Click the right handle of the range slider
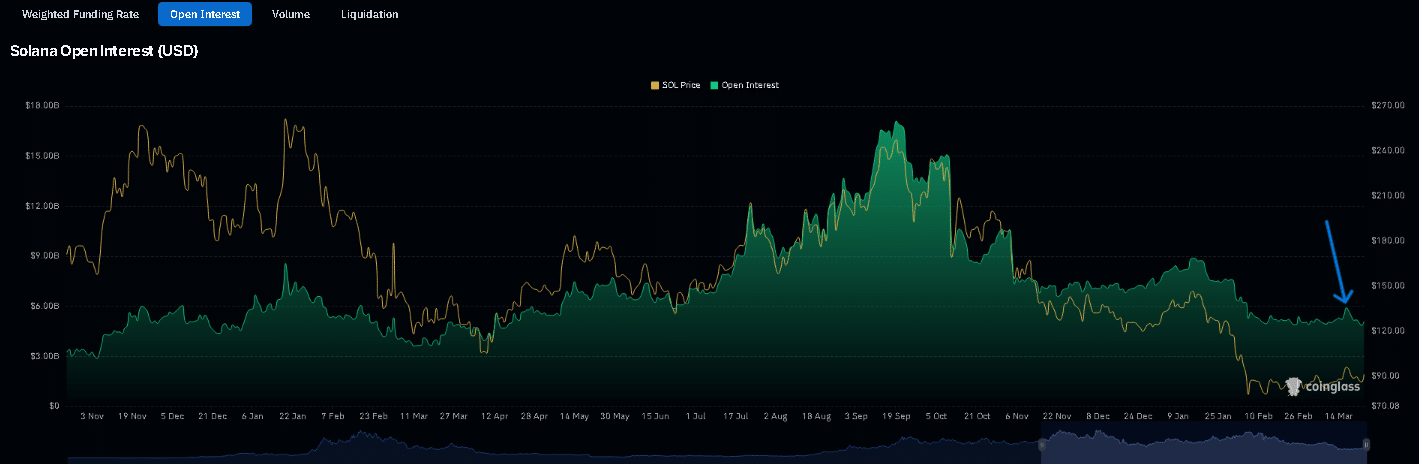This screenshot has height=464, width=1419. coord(1365,443)
